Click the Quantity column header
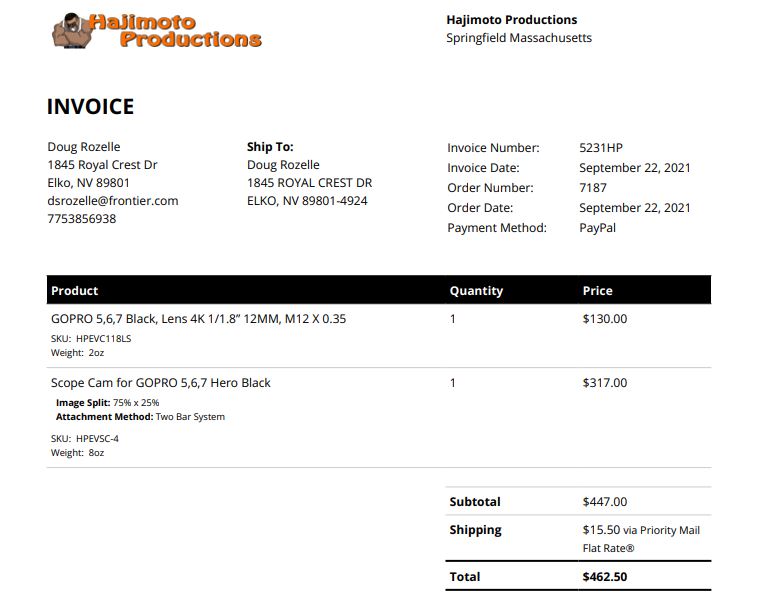This screenshot has height=600, width=768. pos(476,290)
